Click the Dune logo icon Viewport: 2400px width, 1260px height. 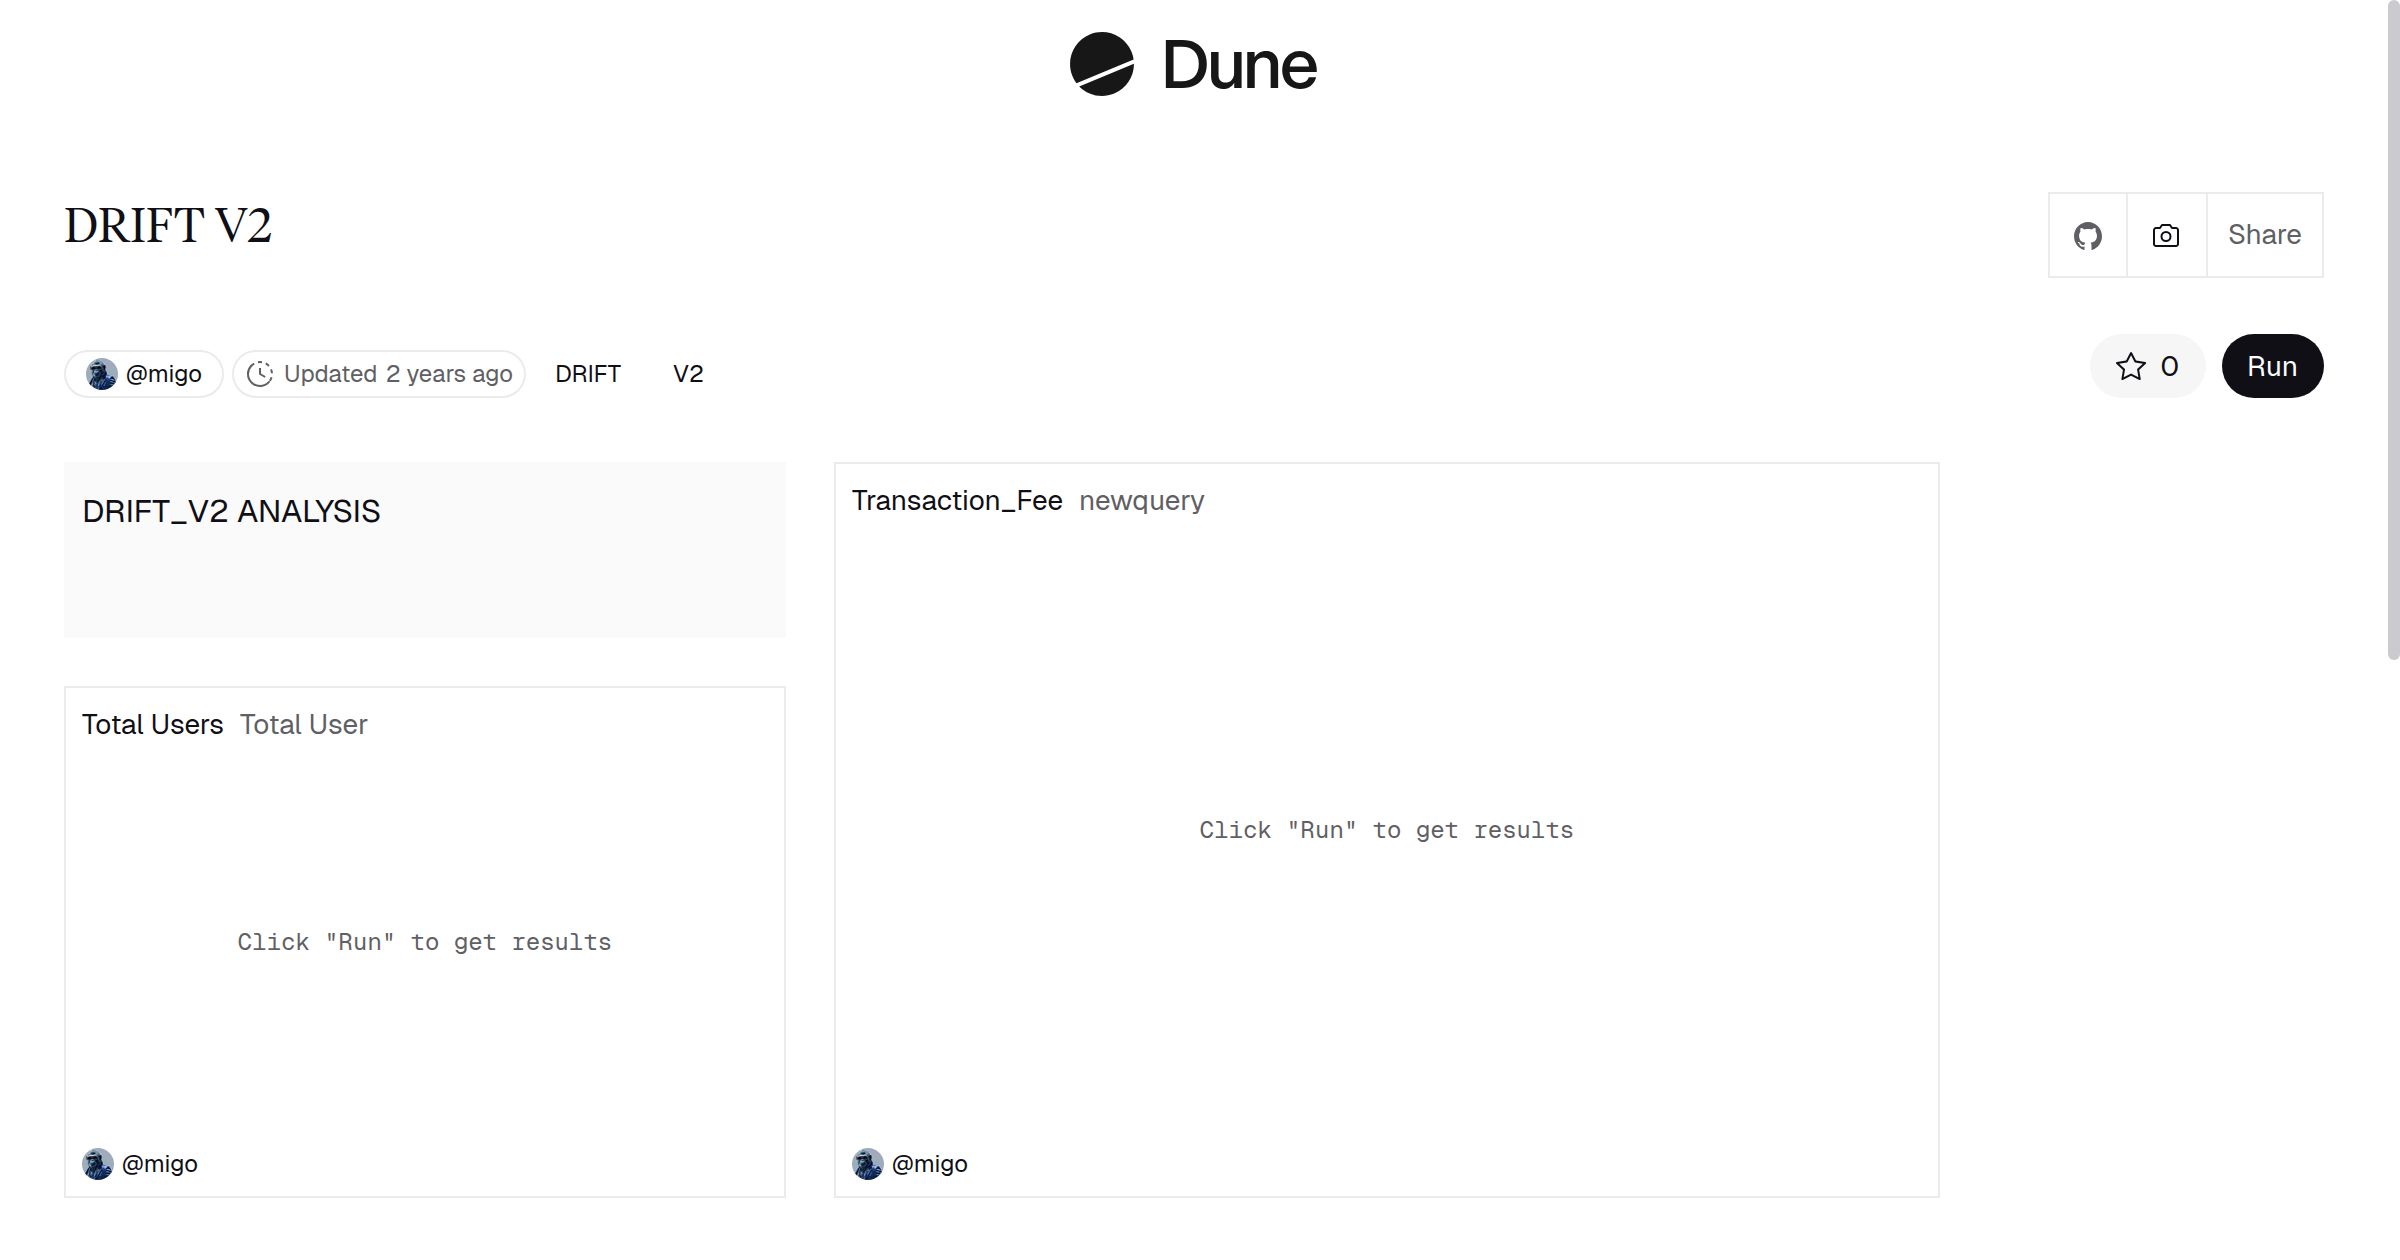tap(1101, 64)
